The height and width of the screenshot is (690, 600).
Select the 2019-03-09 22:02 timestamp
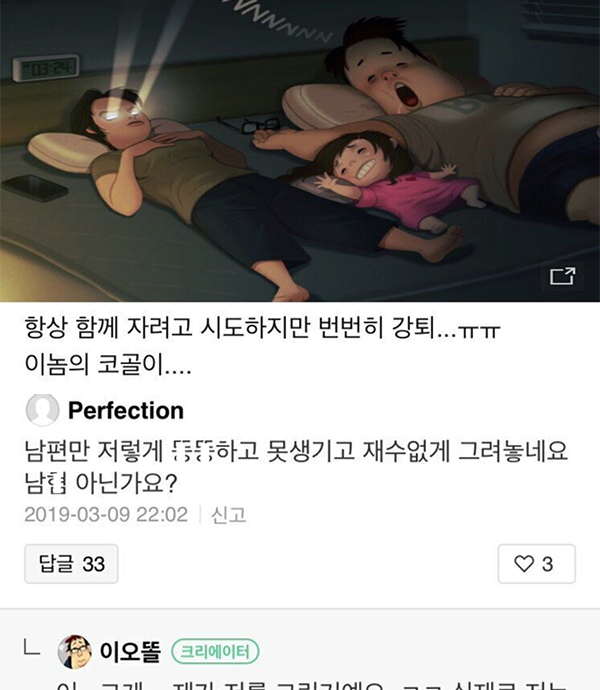[106, 514]
